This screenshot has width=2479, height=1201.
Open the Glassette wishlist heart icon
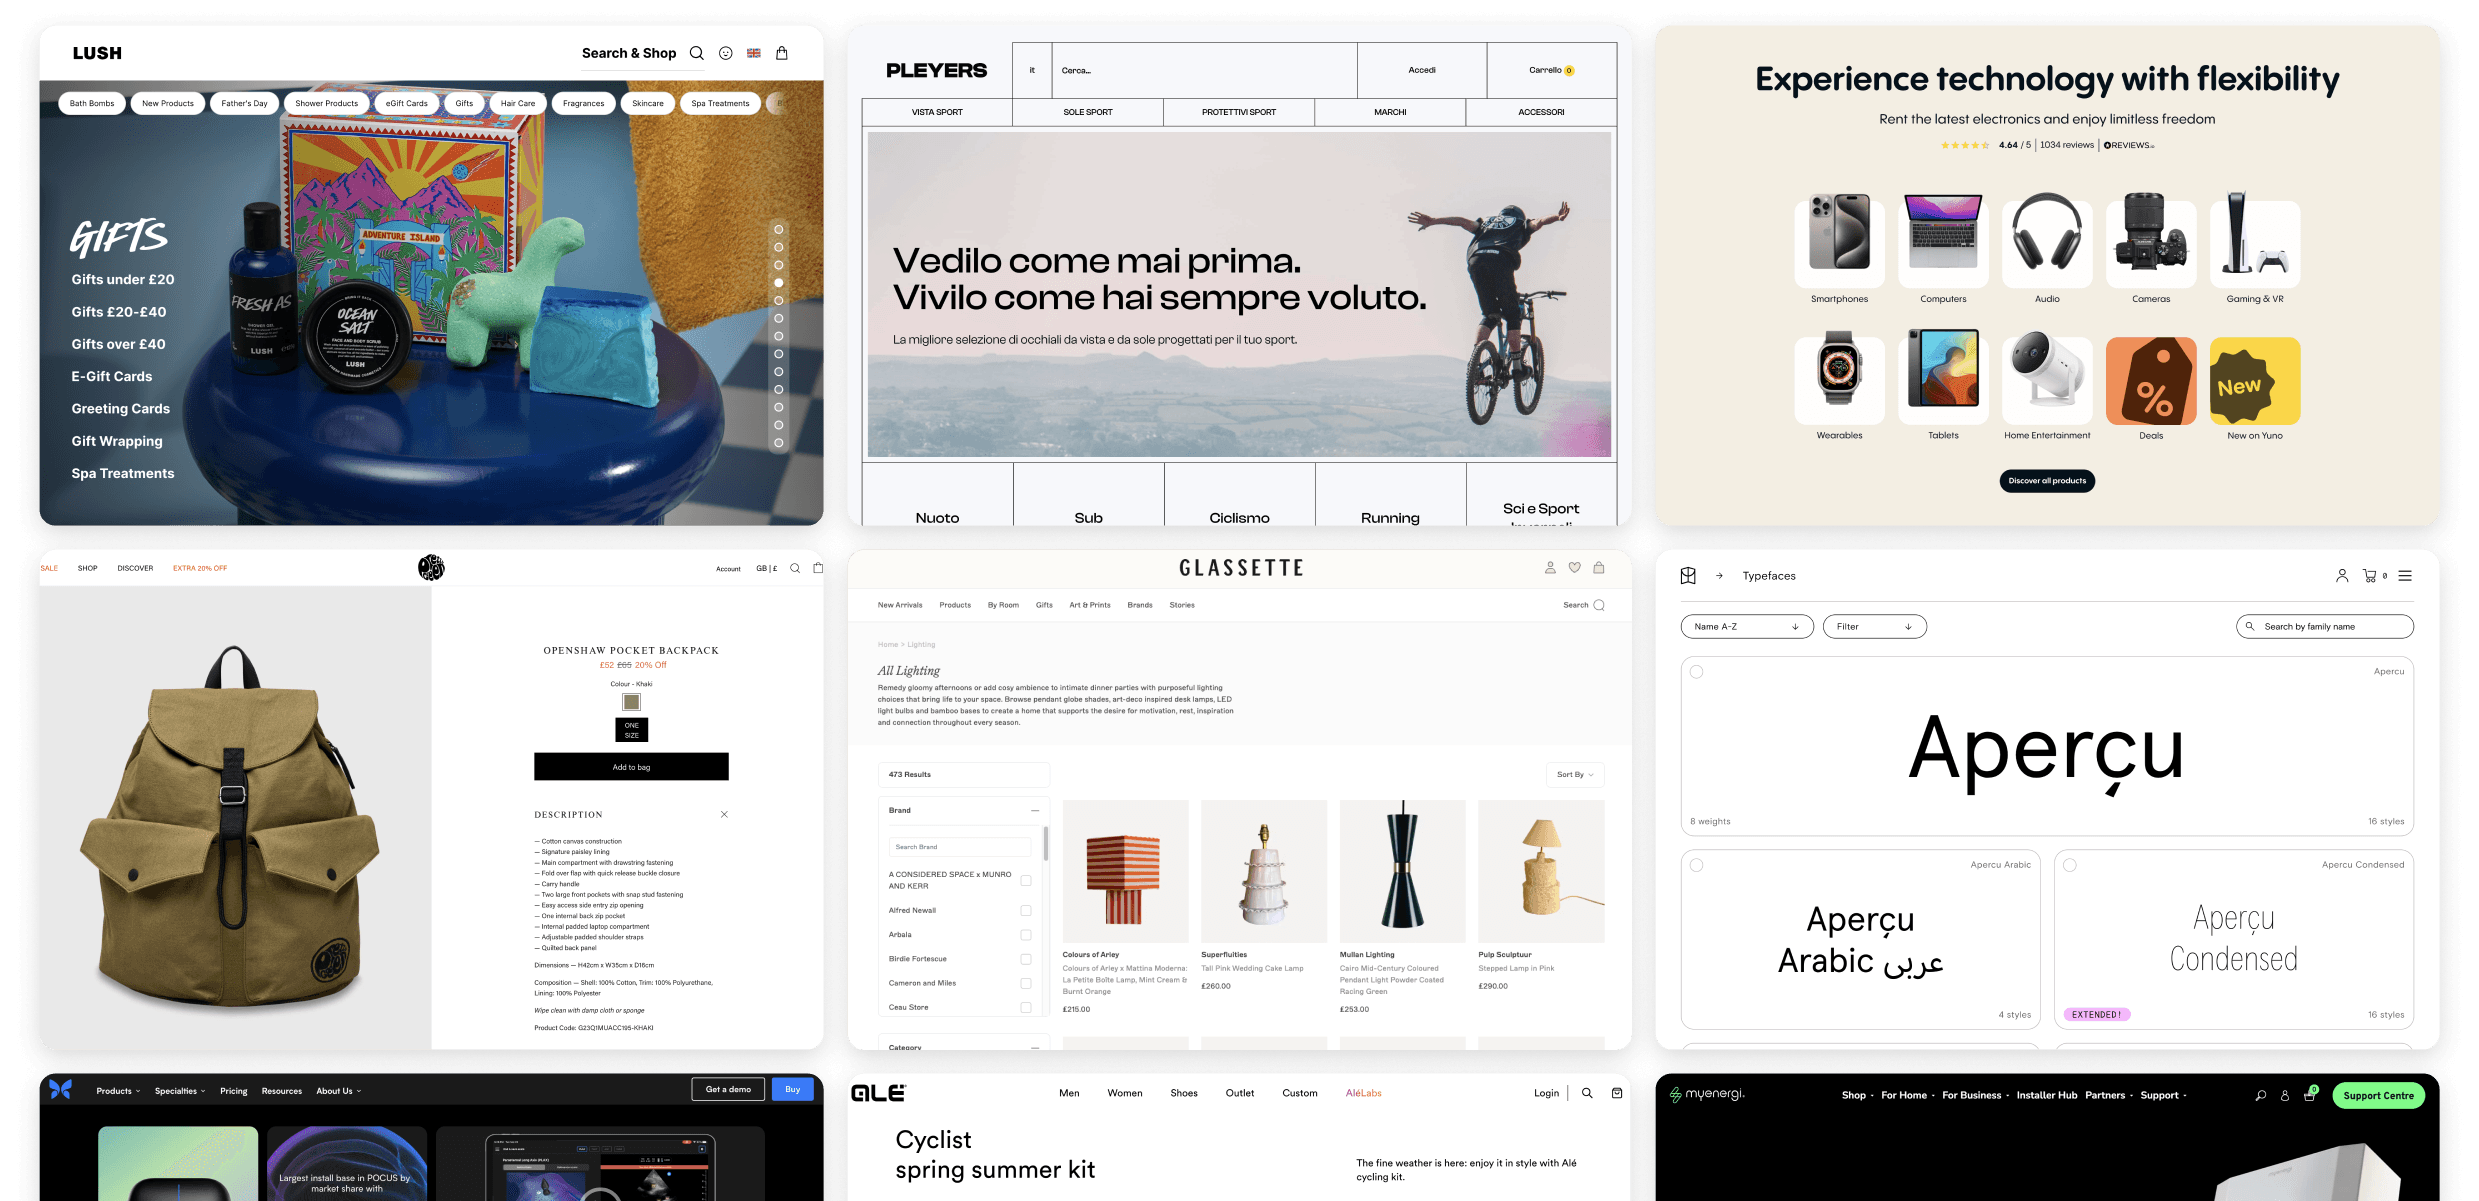tap(1574, 567)
